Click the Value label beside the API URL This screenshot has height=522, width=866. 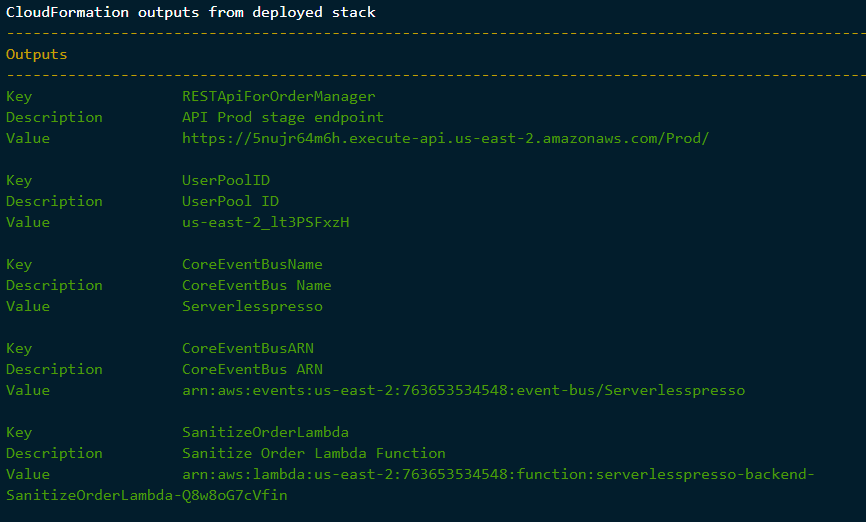28,138
